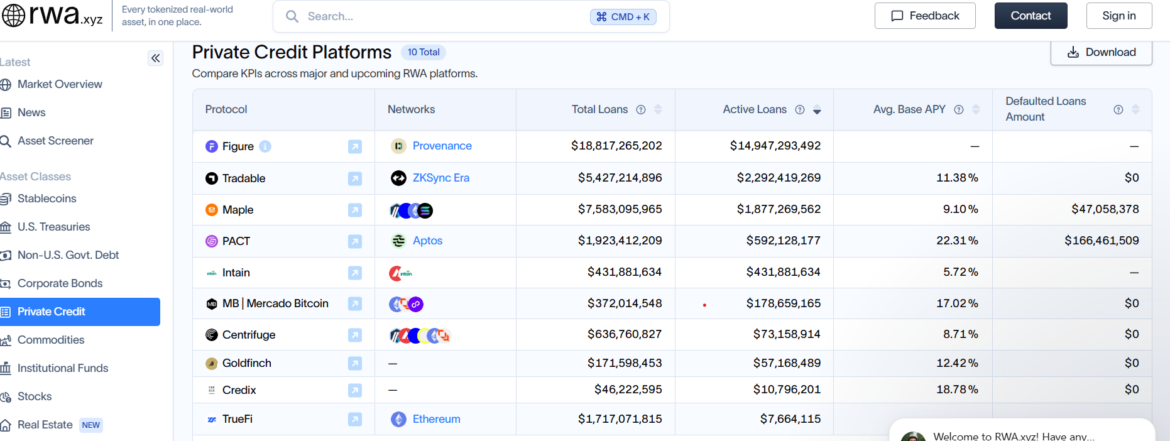This screenshot has width=1170, height=441.
Task: Click the Avg. Base APY info icon
Action: coord(958,110)
